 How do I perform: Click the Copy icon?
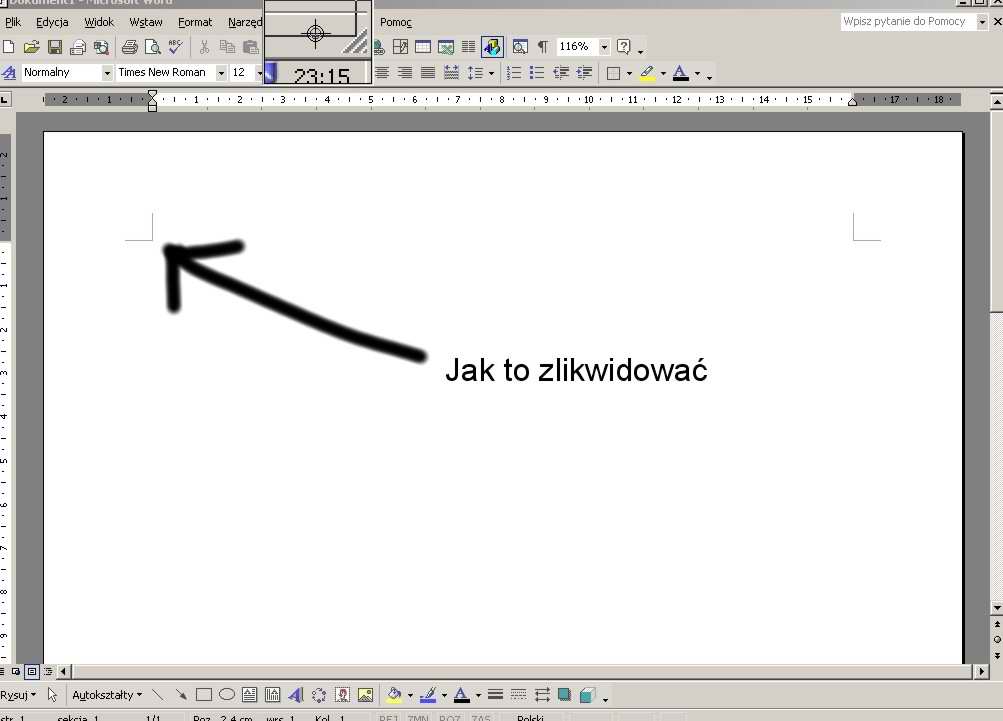click(227, 47)
